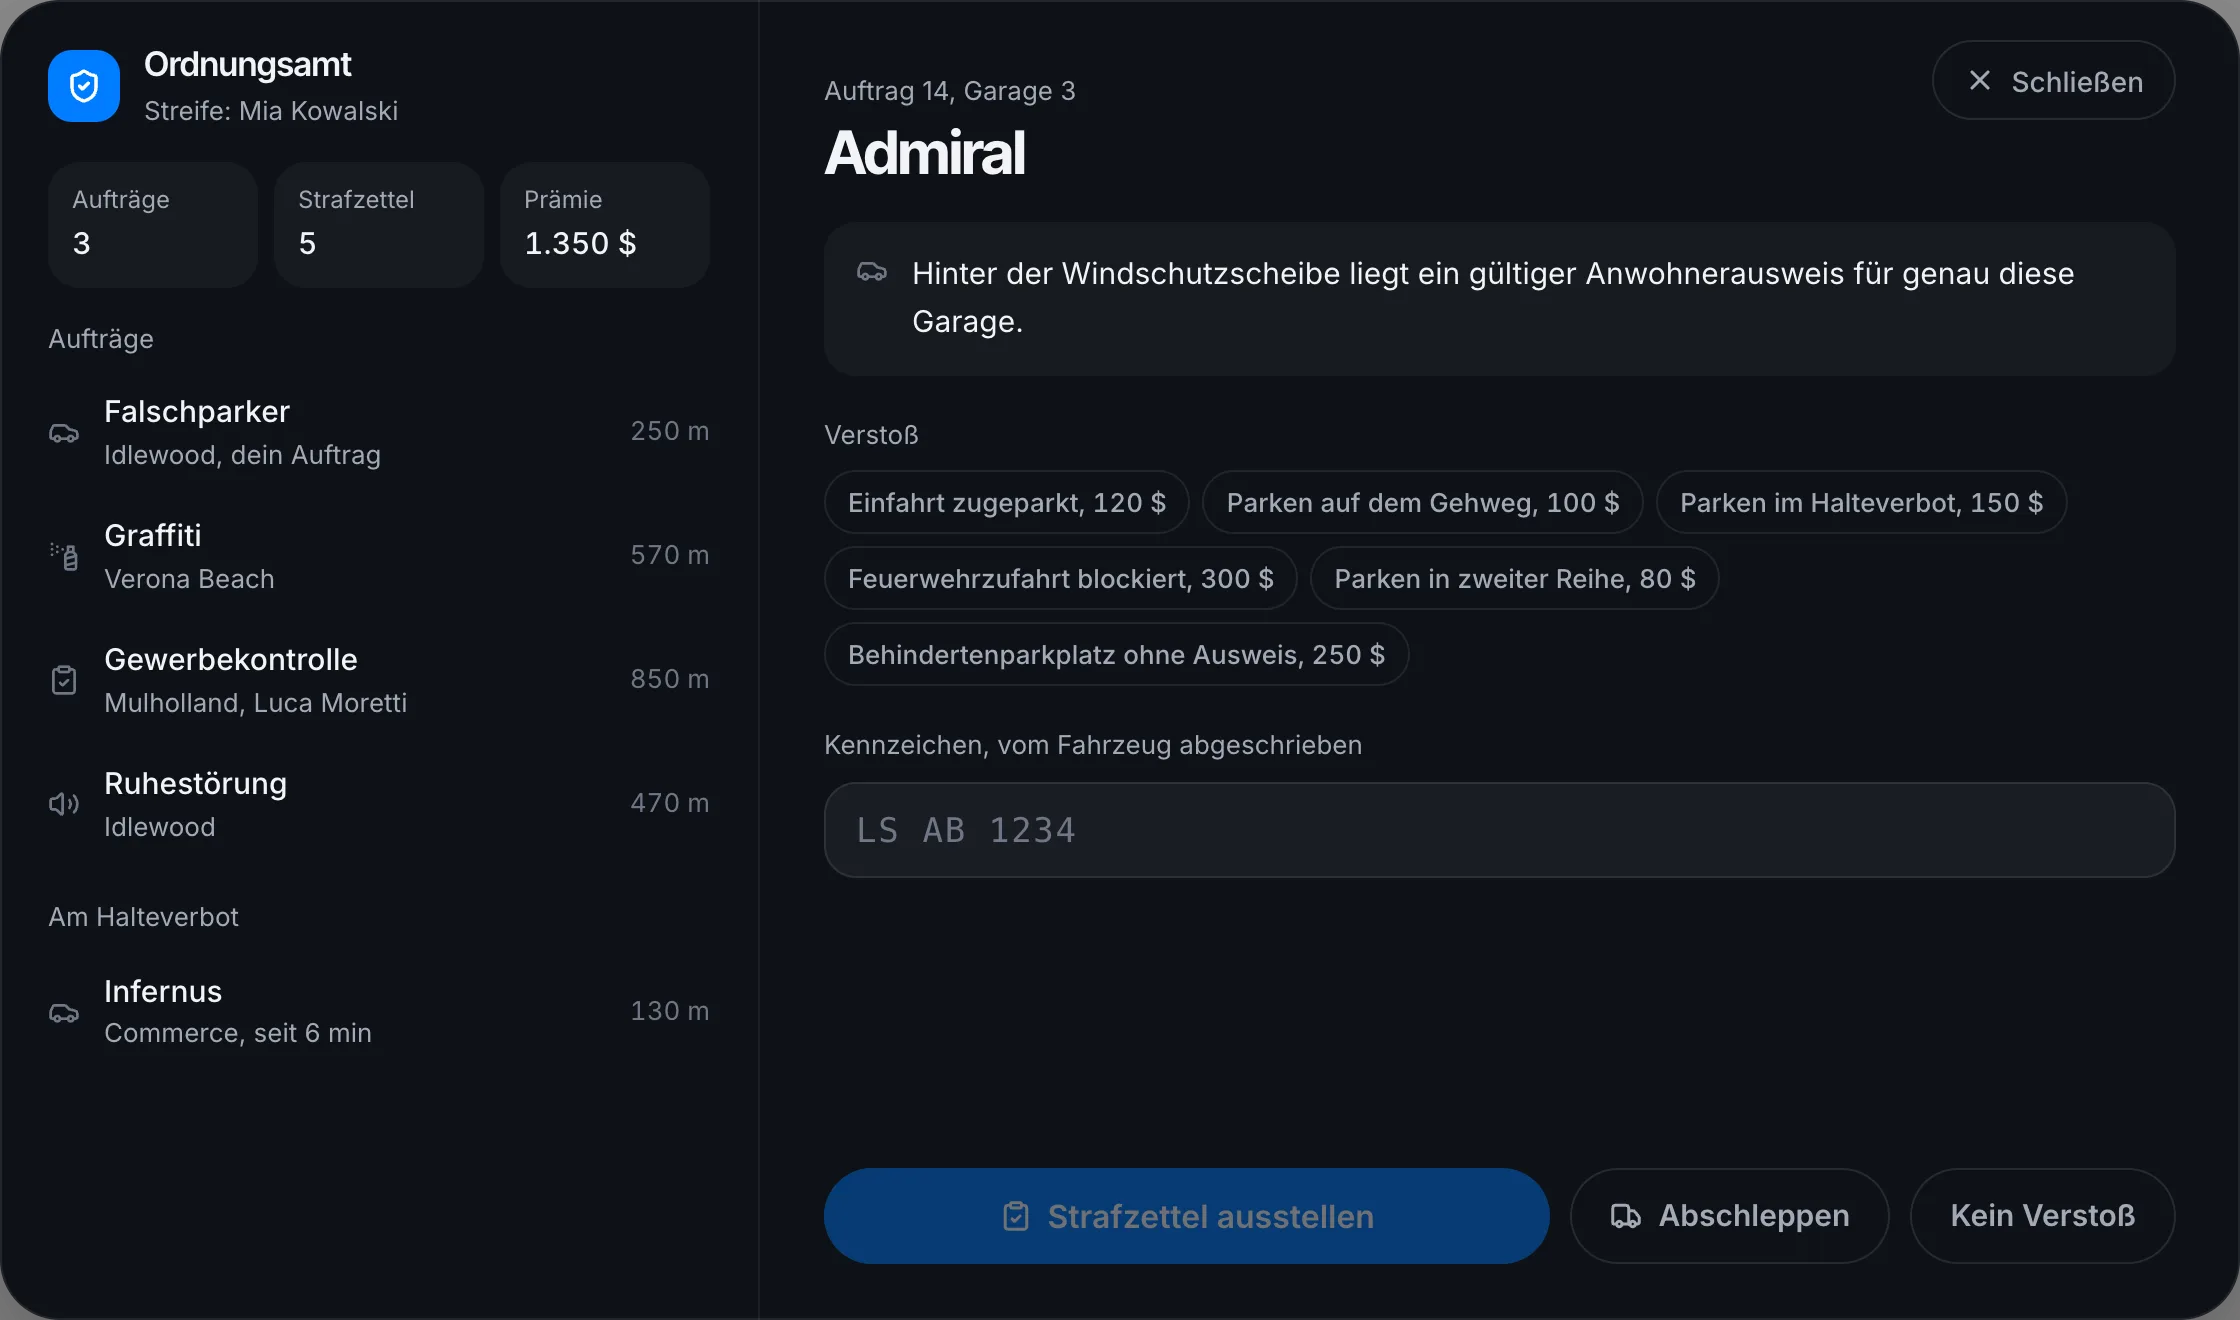Focus the Kennzeichen license plate input field

[1500, 830]
